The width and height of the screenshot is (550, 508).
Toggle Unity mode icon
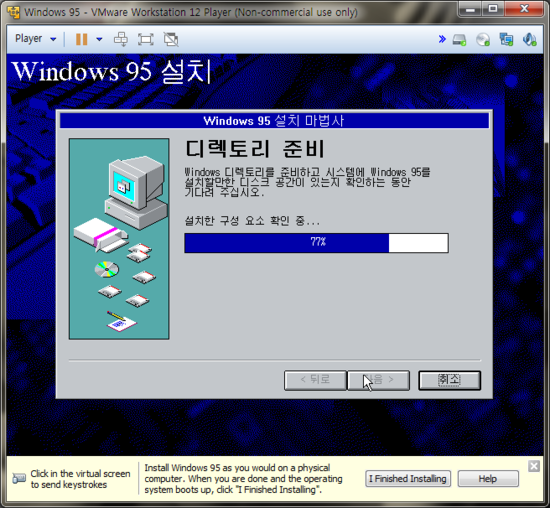click(171, 39)
